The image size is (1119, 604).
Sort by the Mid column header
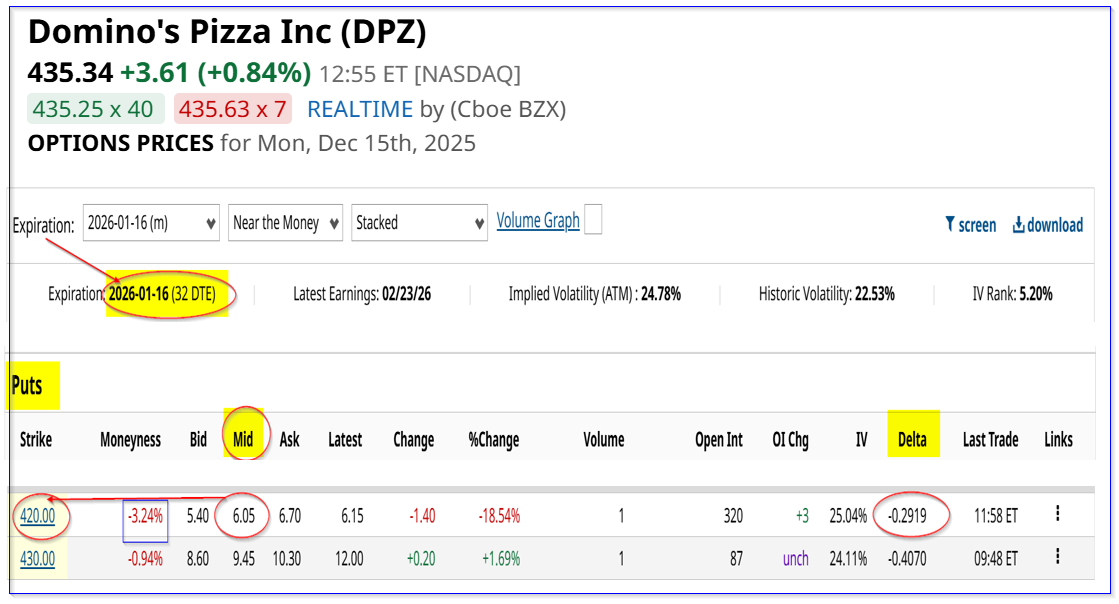coord(242,439)
